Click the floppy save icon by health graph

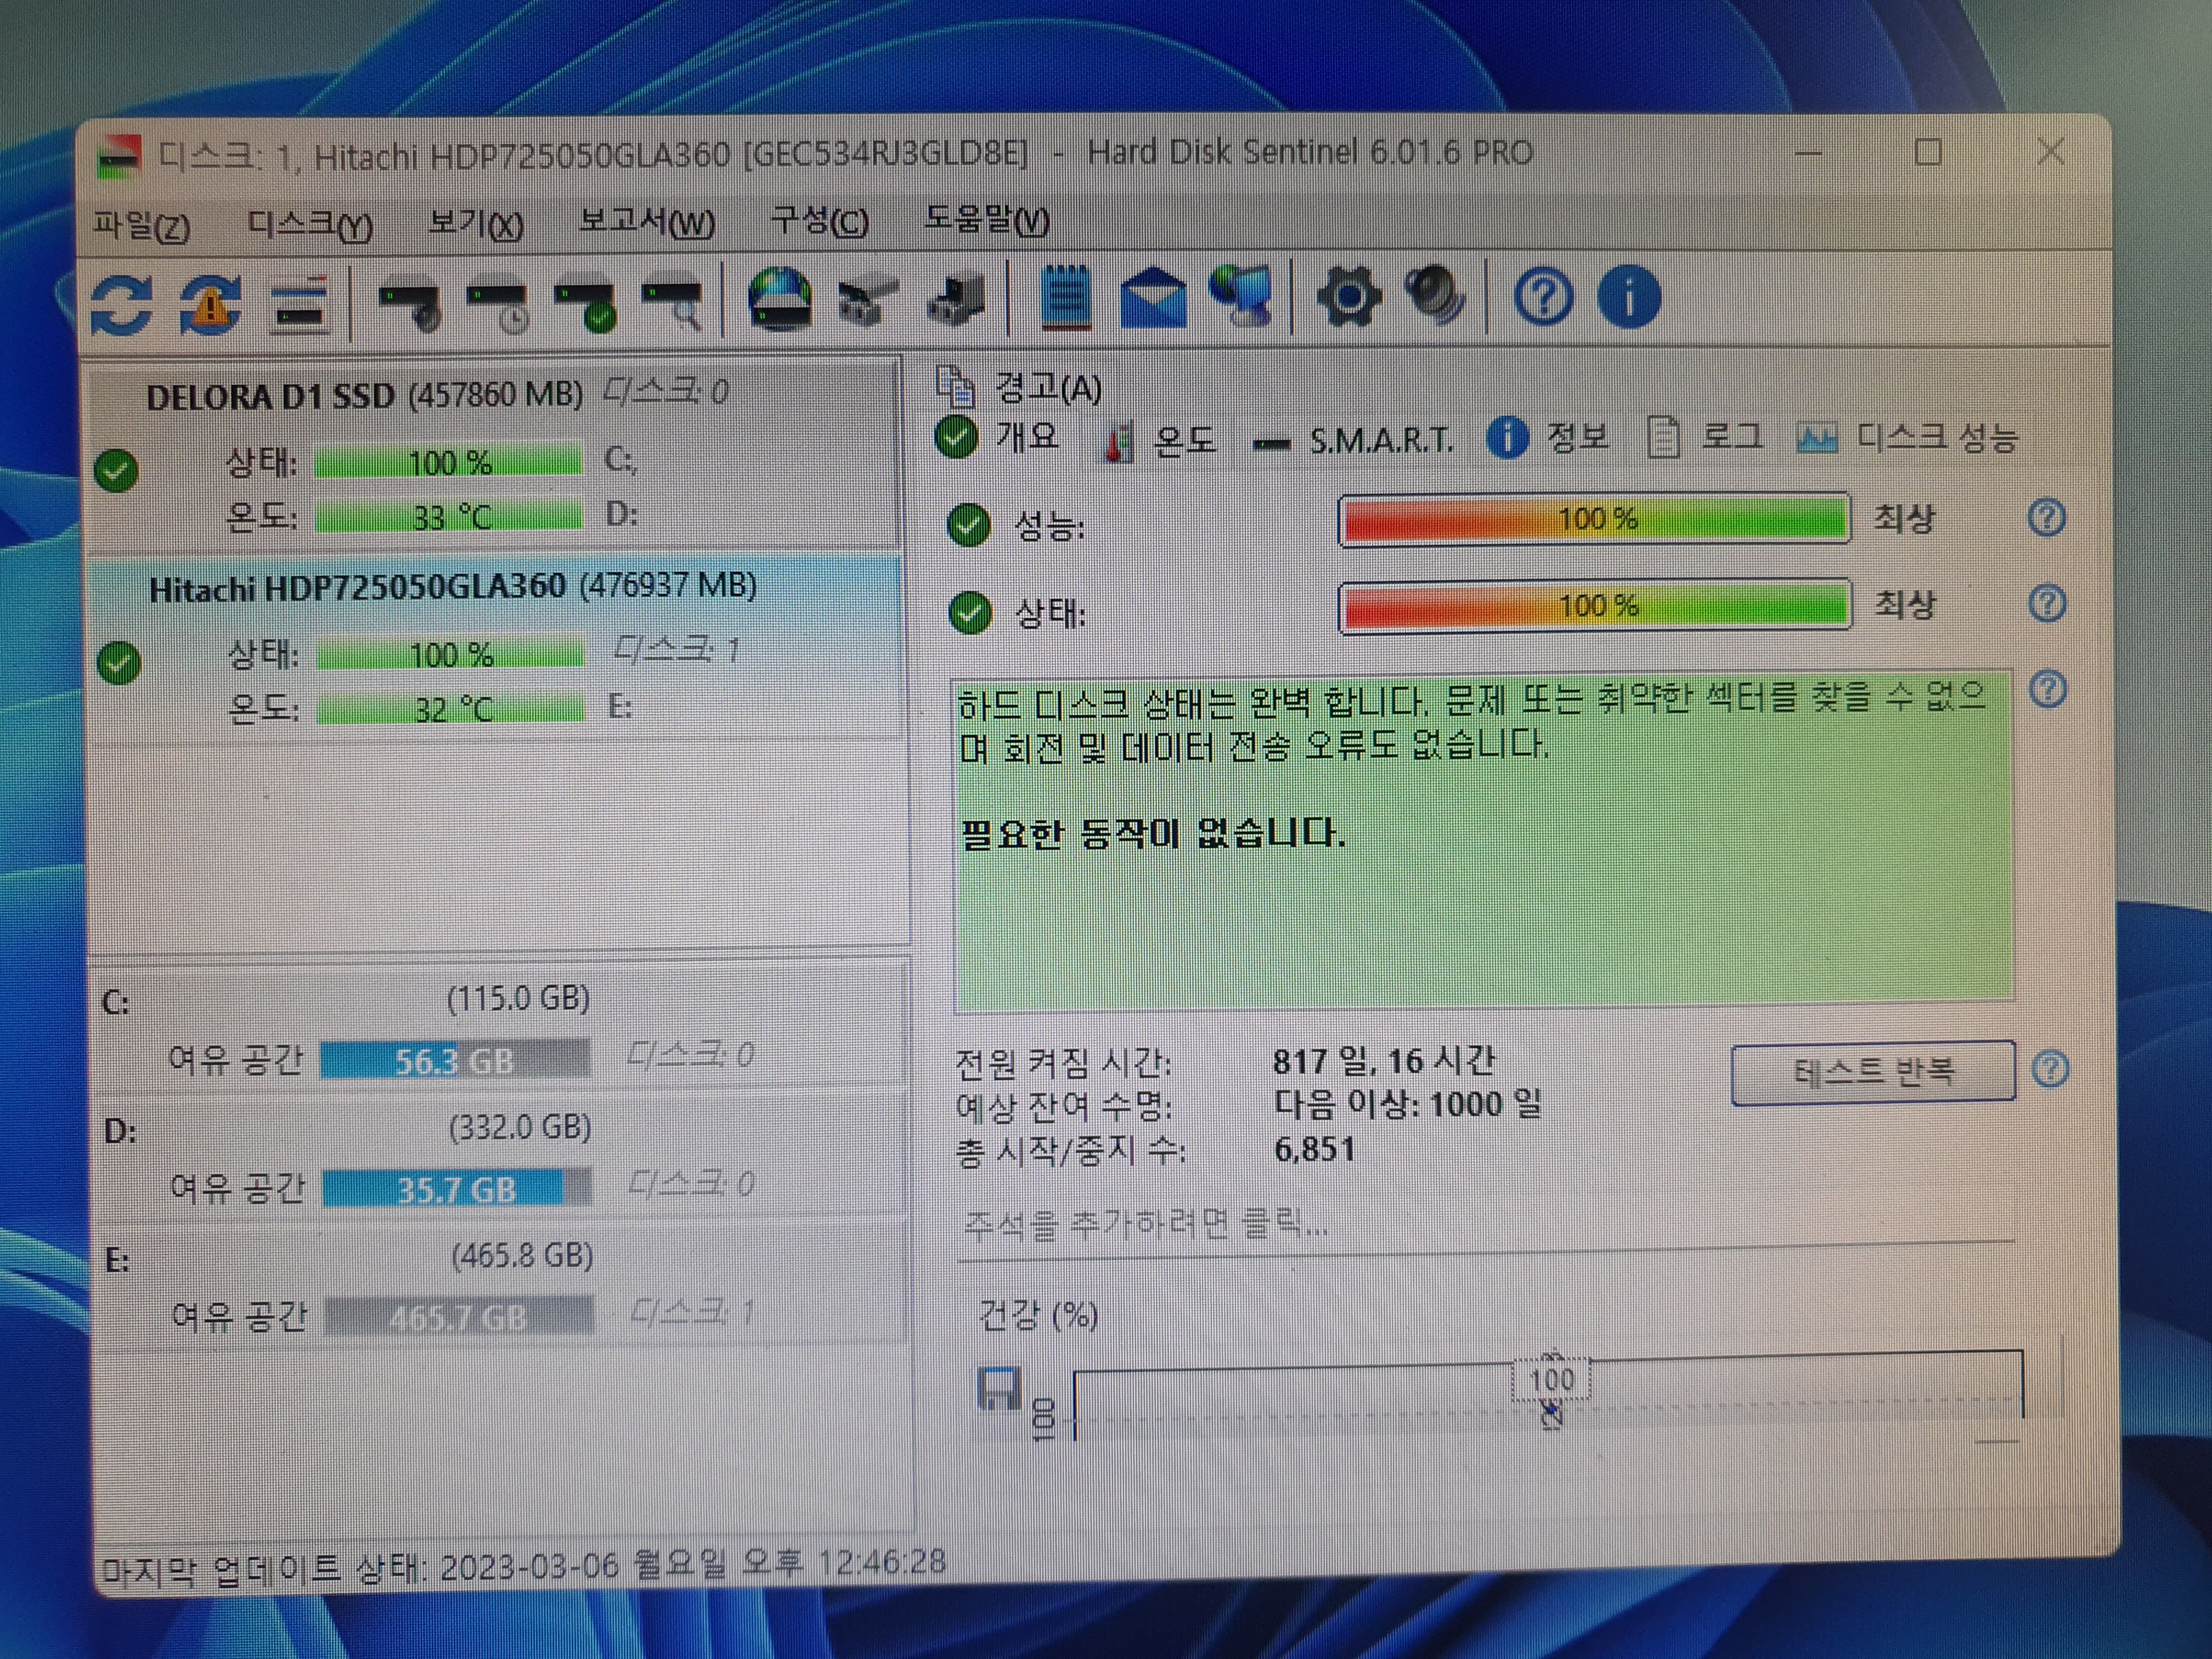999,1388
